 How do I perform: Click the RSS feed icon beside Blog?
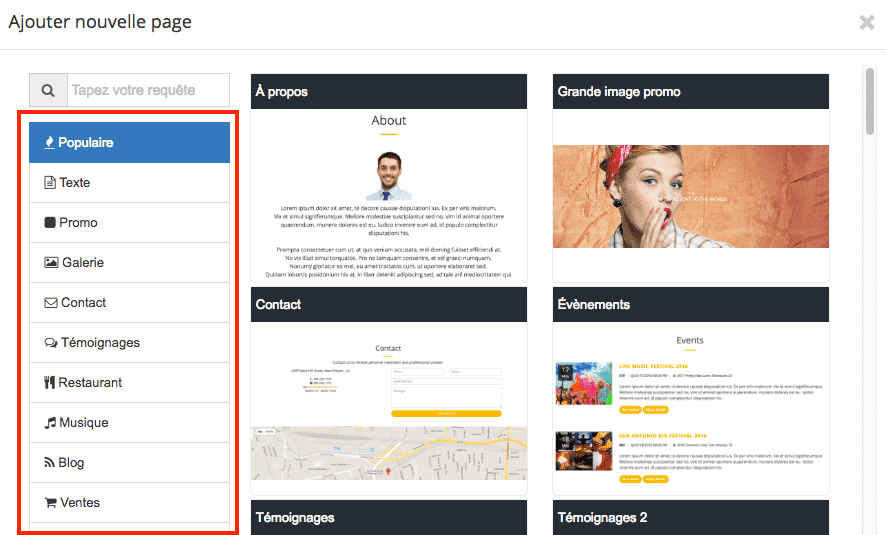pyautogui.click(x=50, y=463)
